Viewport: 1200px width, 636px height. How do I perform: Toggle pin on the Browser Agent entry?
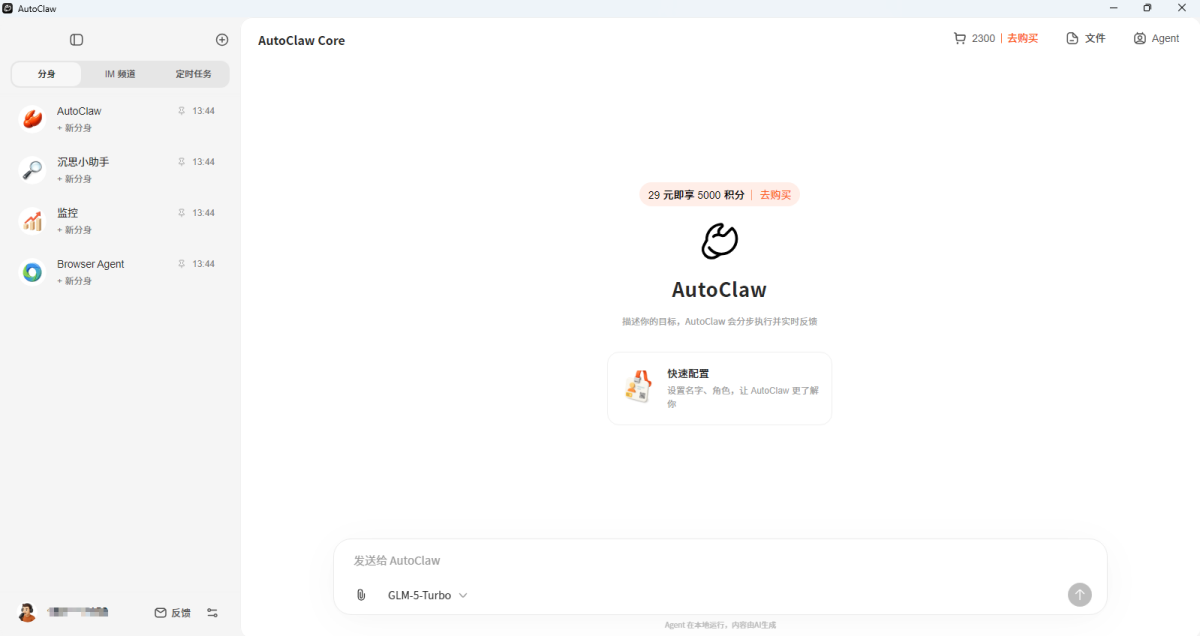[x=181, y=264]
